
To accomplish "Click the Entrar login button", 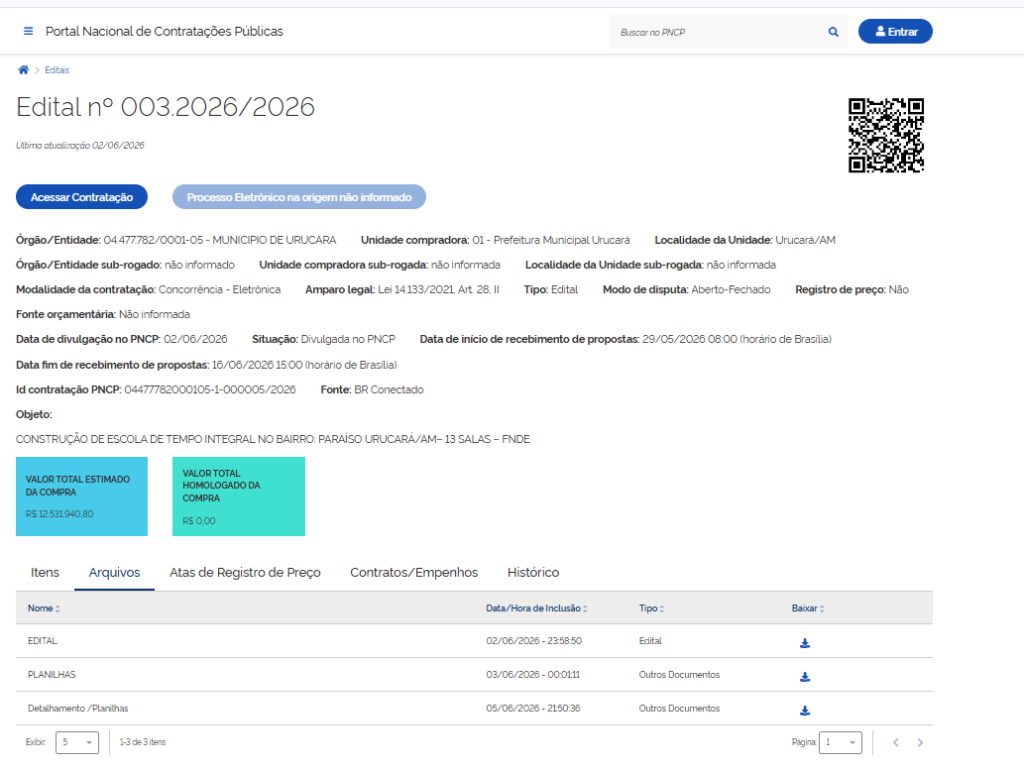I will coord(895,31).
